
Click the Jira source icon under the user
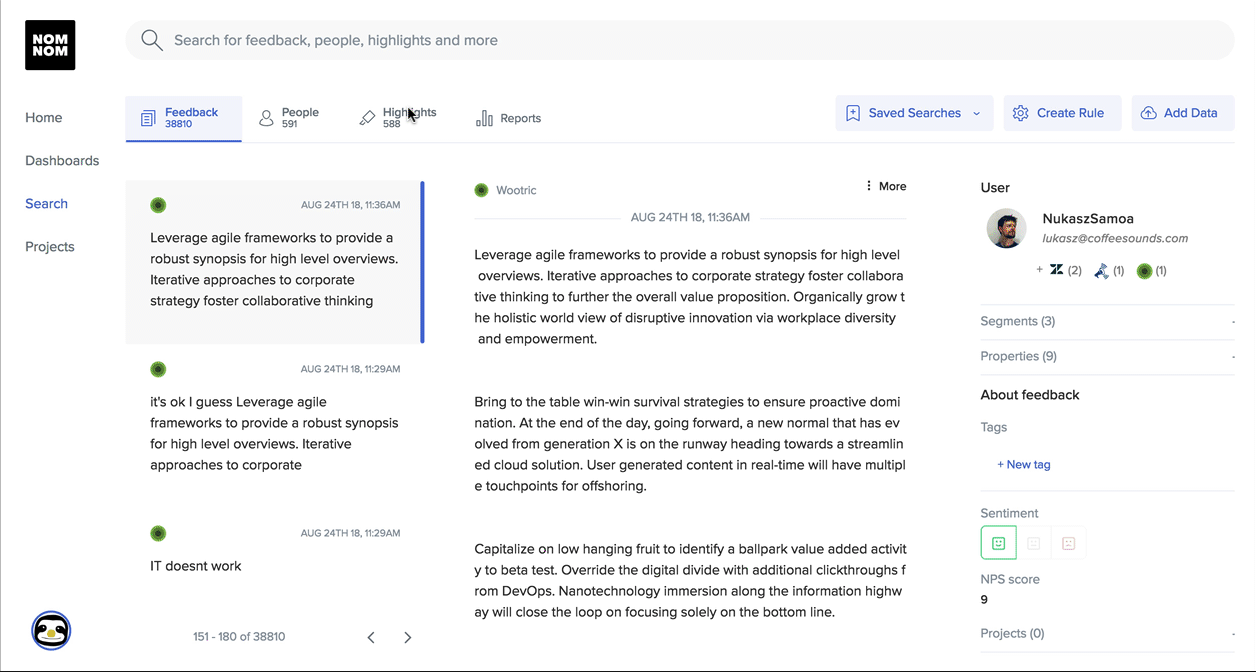1101,270
